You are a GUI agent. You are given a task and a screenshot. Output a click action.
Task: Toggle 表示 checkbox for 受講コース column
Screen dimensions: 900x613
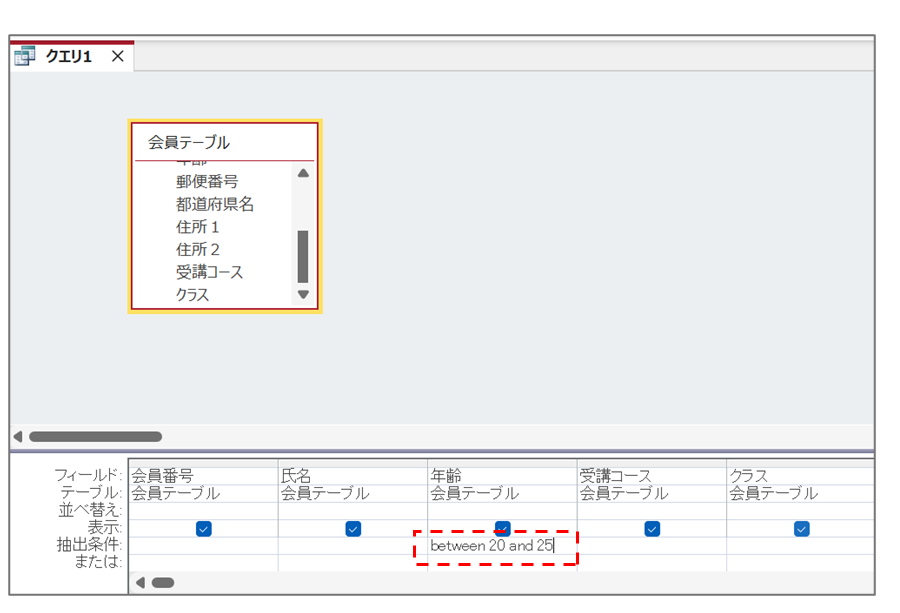(652, 529)
